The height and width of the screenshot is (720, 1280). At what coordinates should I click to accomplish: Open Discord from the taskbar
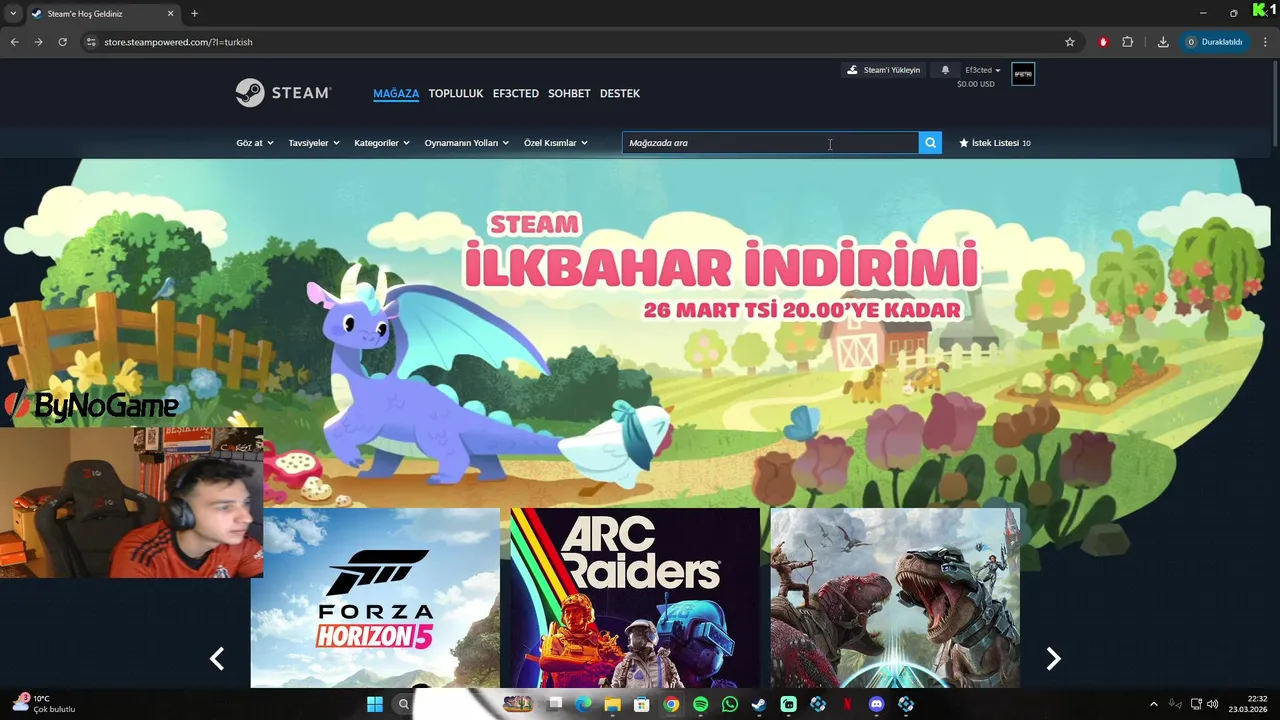[877, 704]
